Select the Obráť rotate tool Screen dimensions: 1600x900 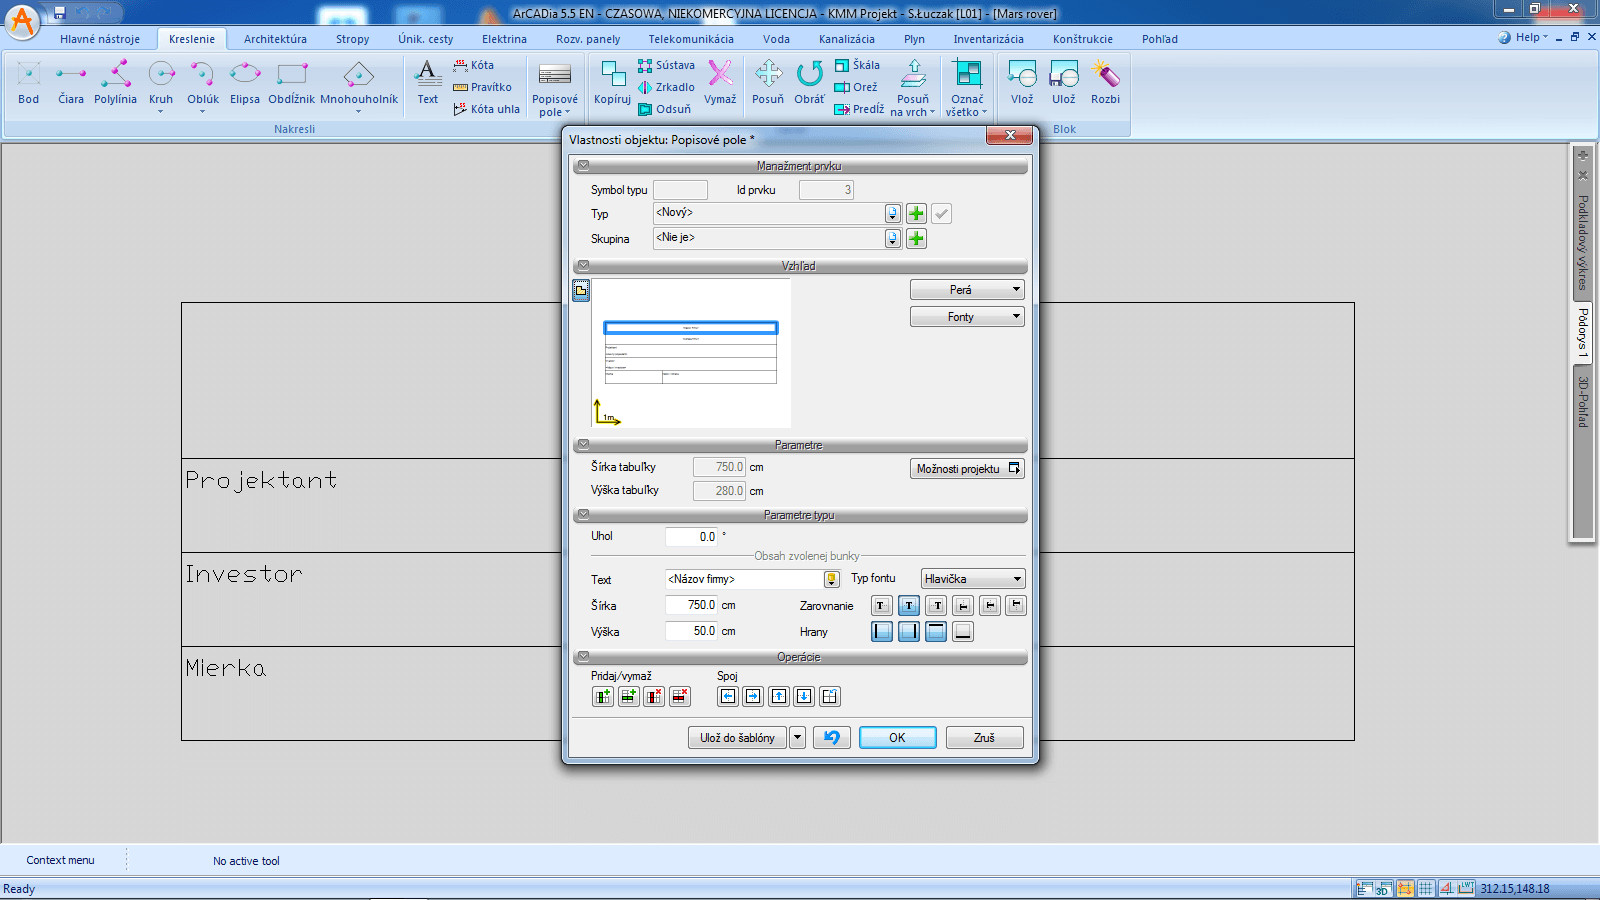(x=809, y=83)
